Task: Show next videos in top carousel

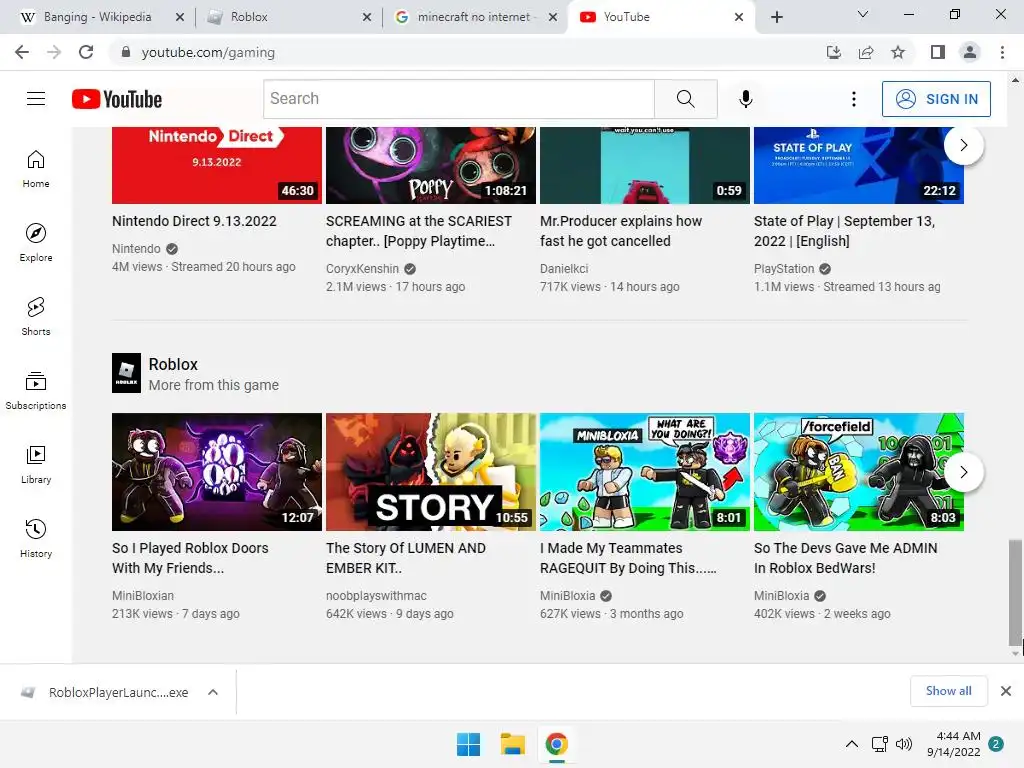Action: 963,145
